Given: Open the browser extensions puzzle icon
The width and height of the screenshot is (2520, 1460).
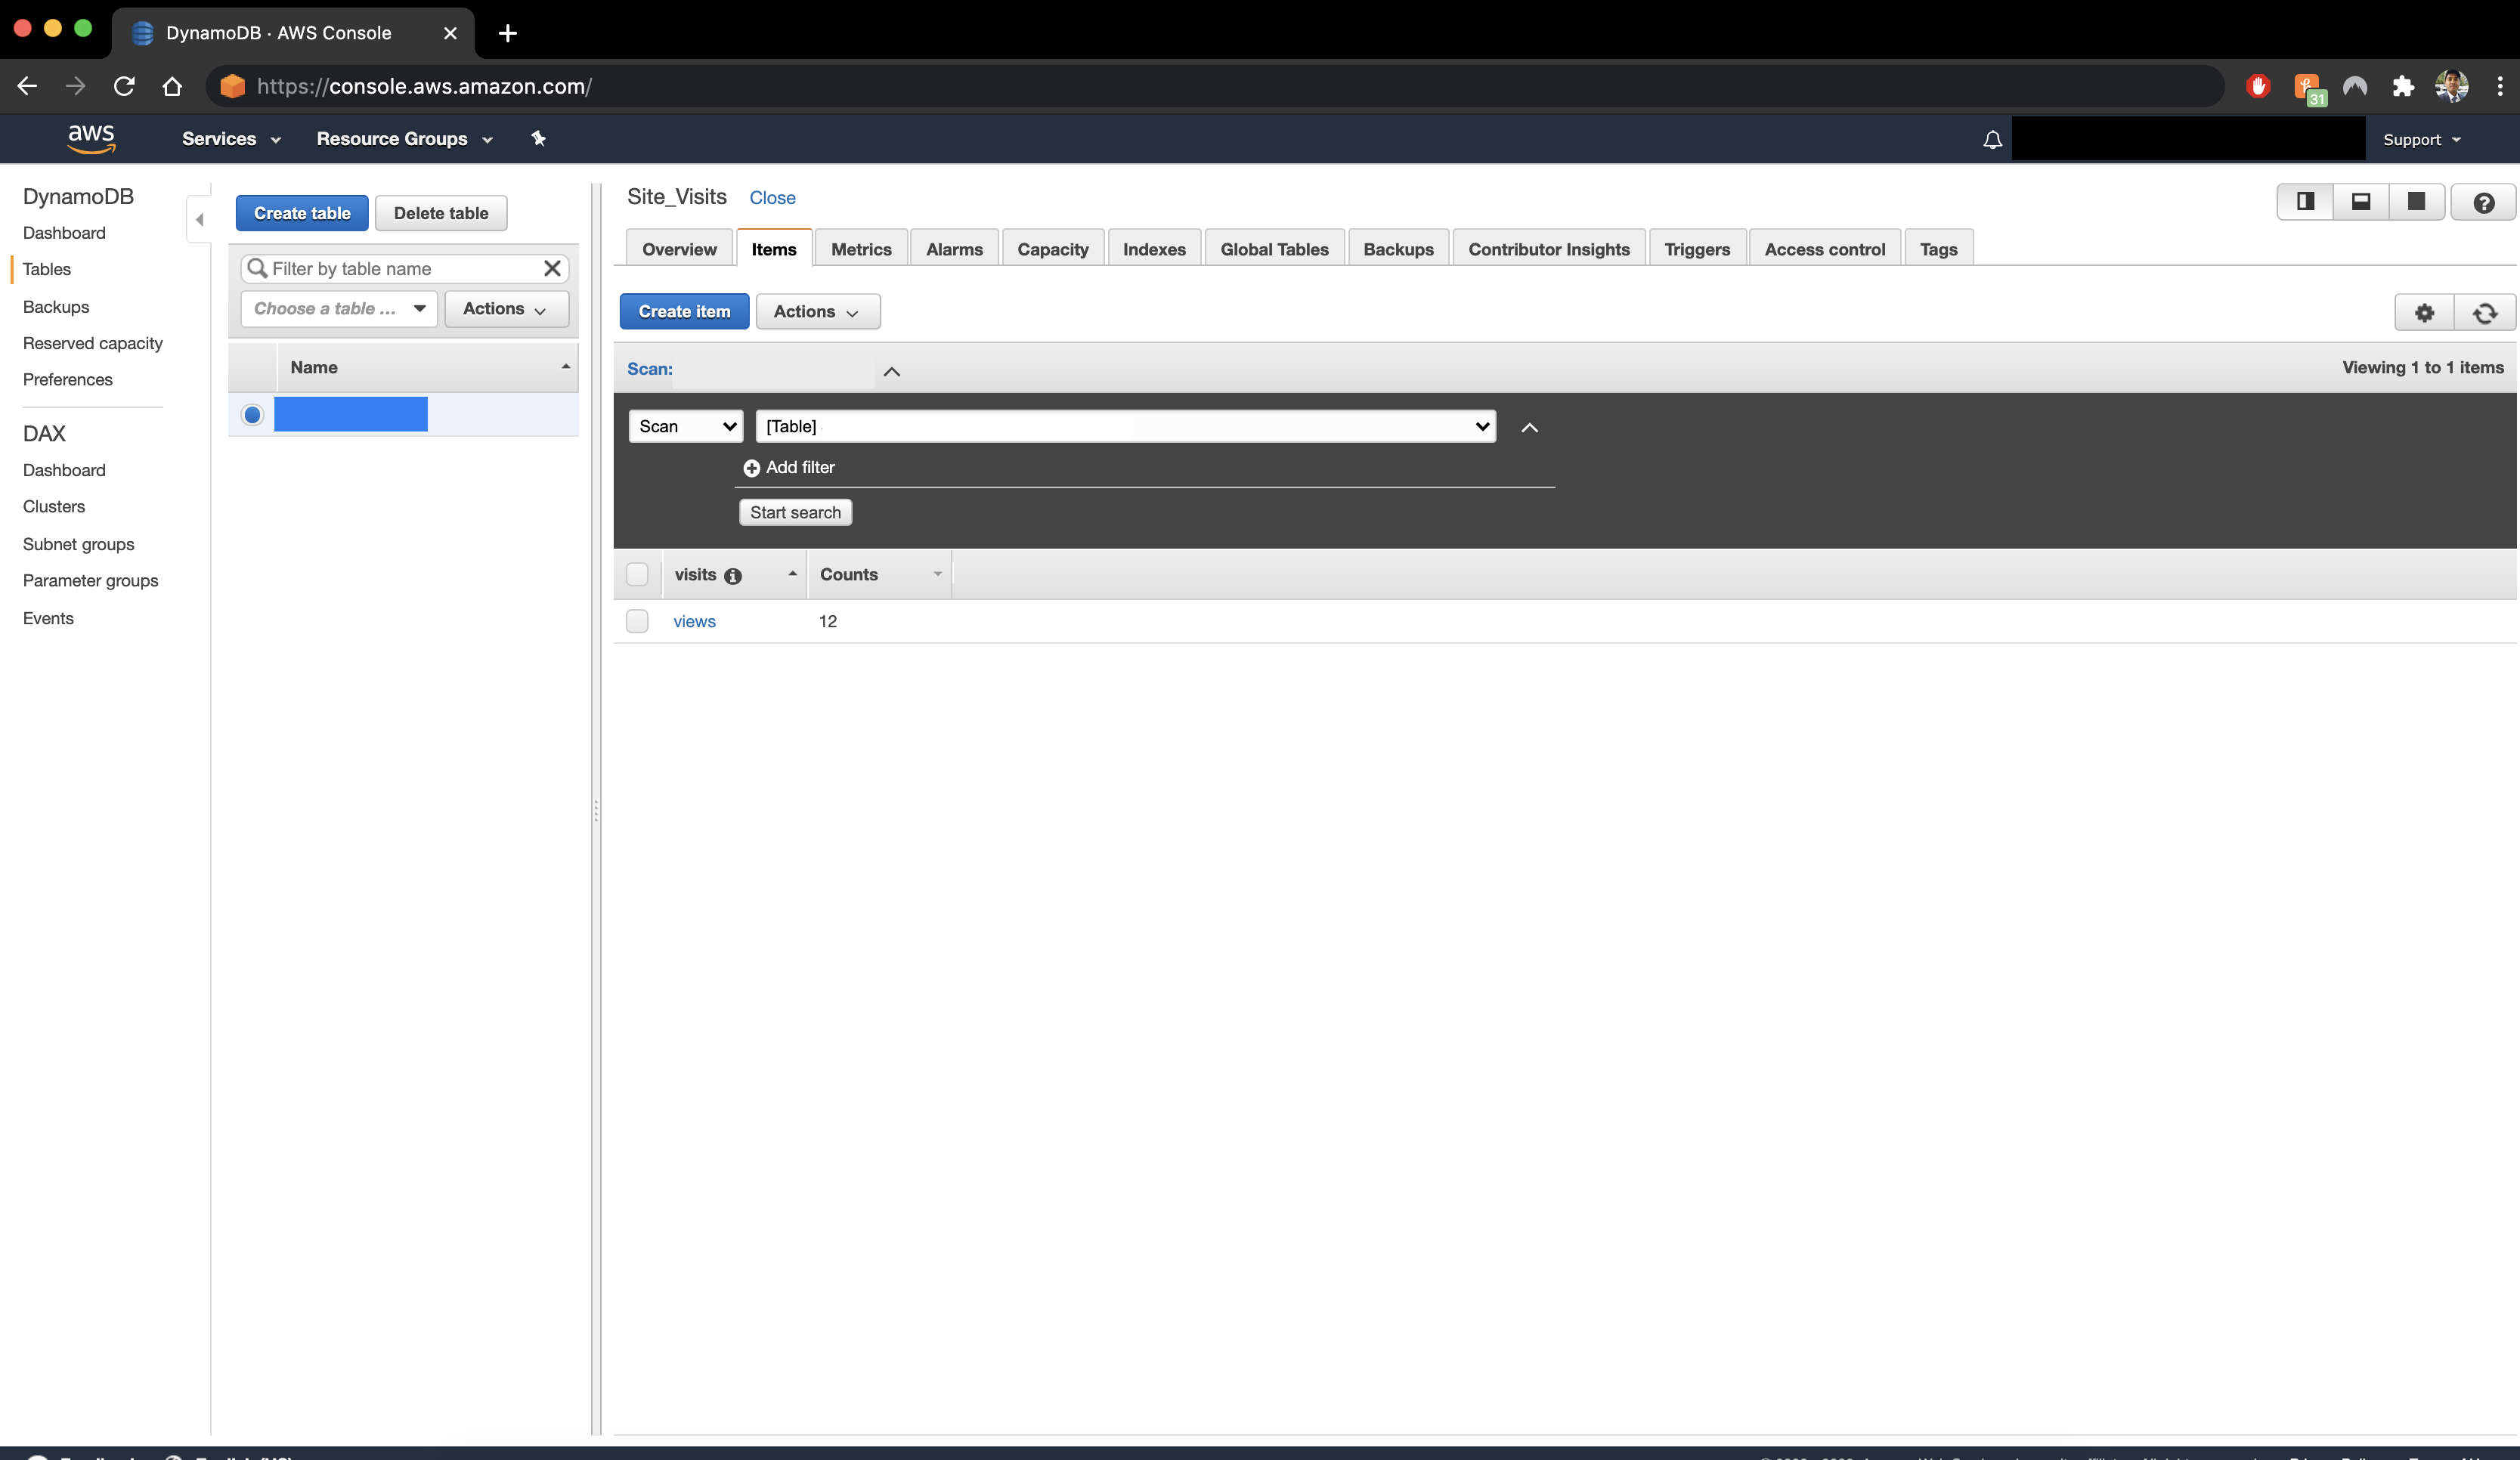Looking at the screenshot, I should [2403, 86].
